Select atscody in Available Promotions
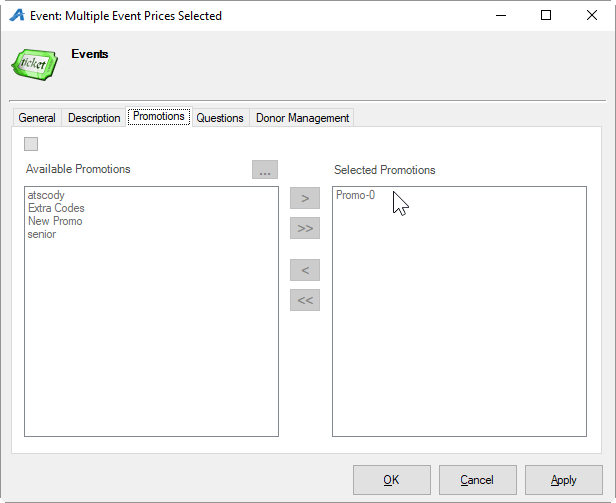The width and height of the screenshot is (616, 503). click(45, 196)
